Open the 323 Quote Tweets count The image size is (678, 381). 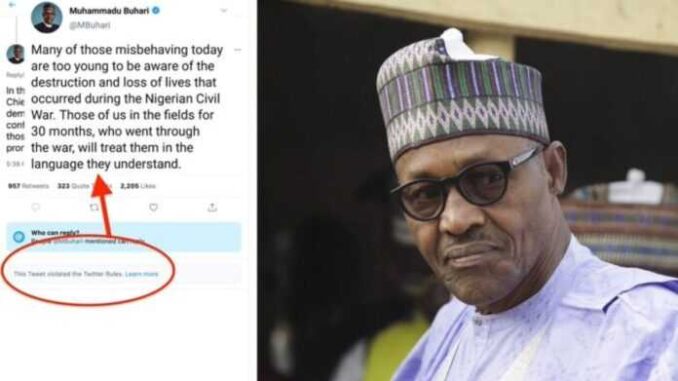coord(85,186)
